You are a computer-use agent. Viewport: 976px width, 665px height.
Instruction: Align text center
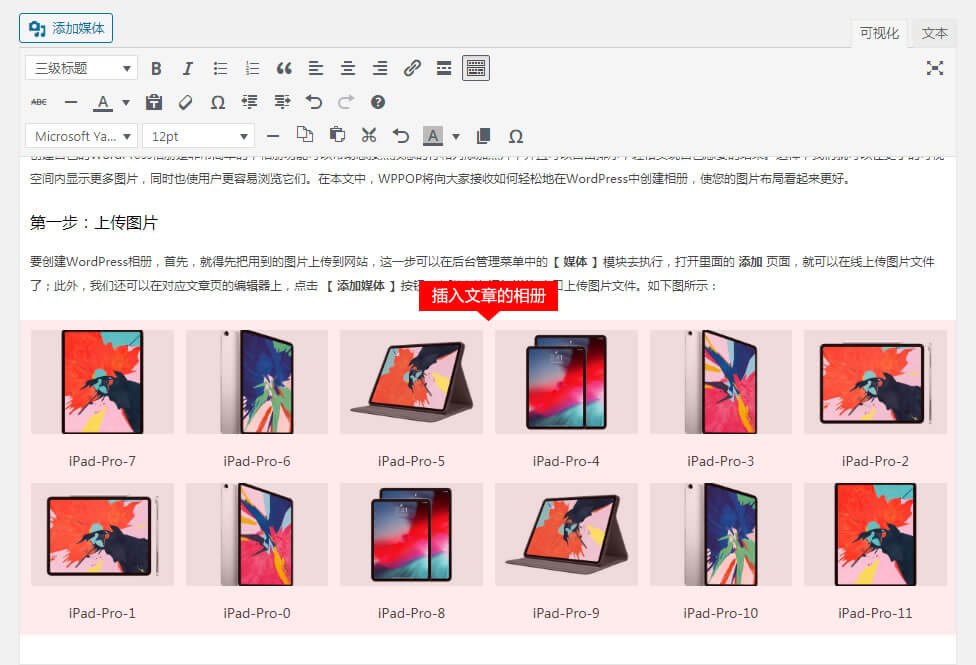click(348, 68)
